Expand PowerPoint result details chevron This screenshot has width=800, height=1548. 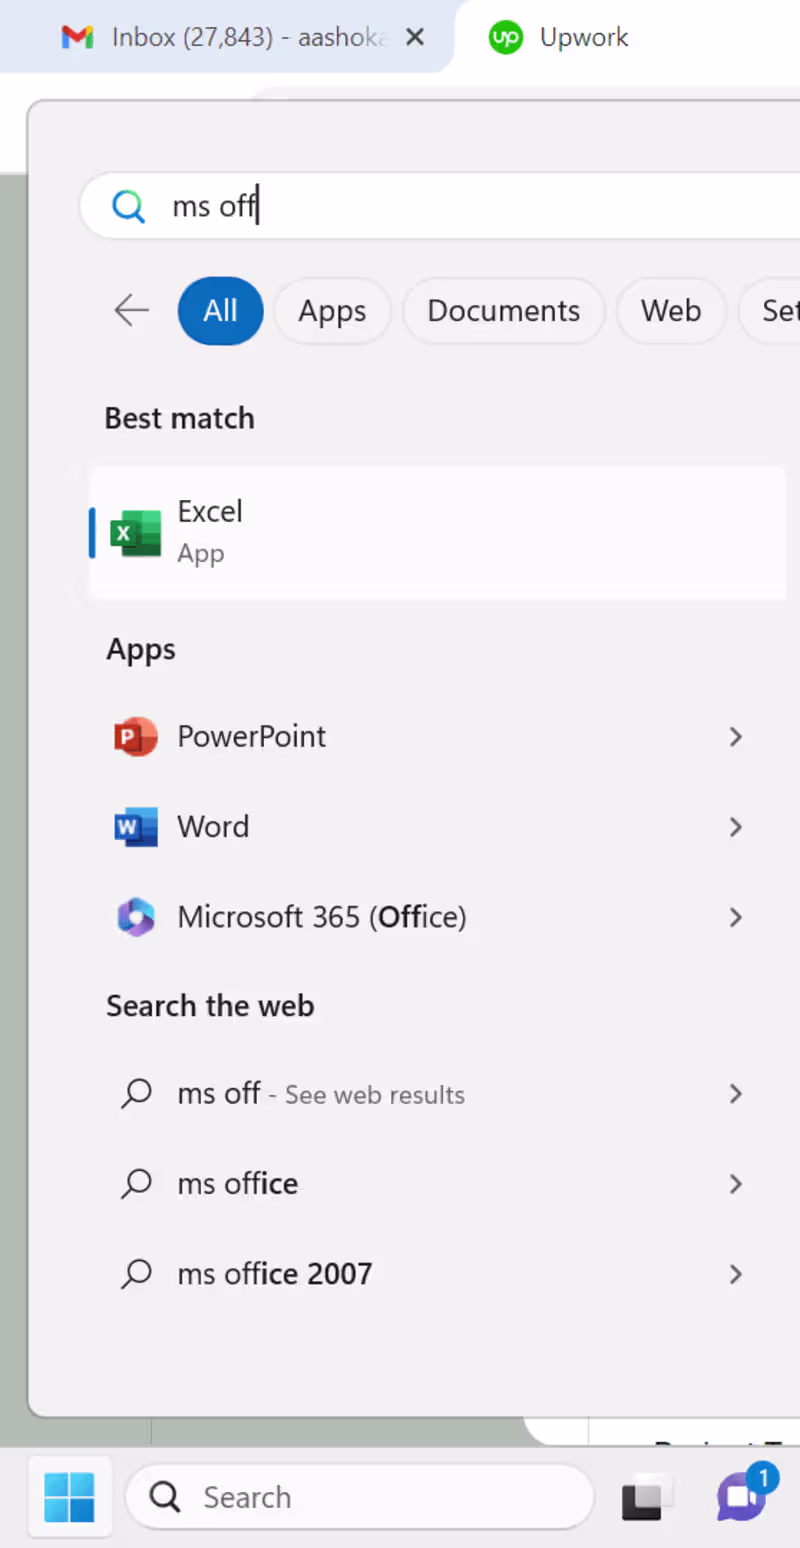pyautogui.click(x=736, y=737)
